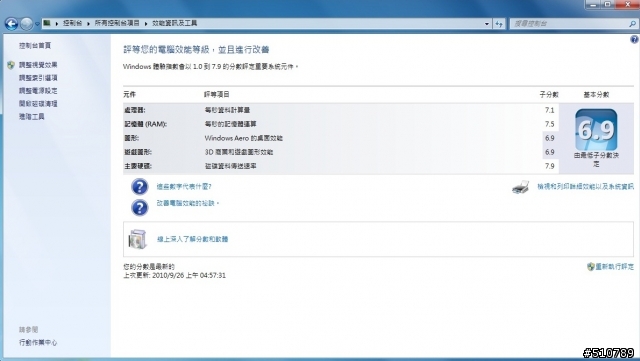Click the printer icon
Image resolution: width=640 pixels, height=361 pixels.
pos(521,187)
